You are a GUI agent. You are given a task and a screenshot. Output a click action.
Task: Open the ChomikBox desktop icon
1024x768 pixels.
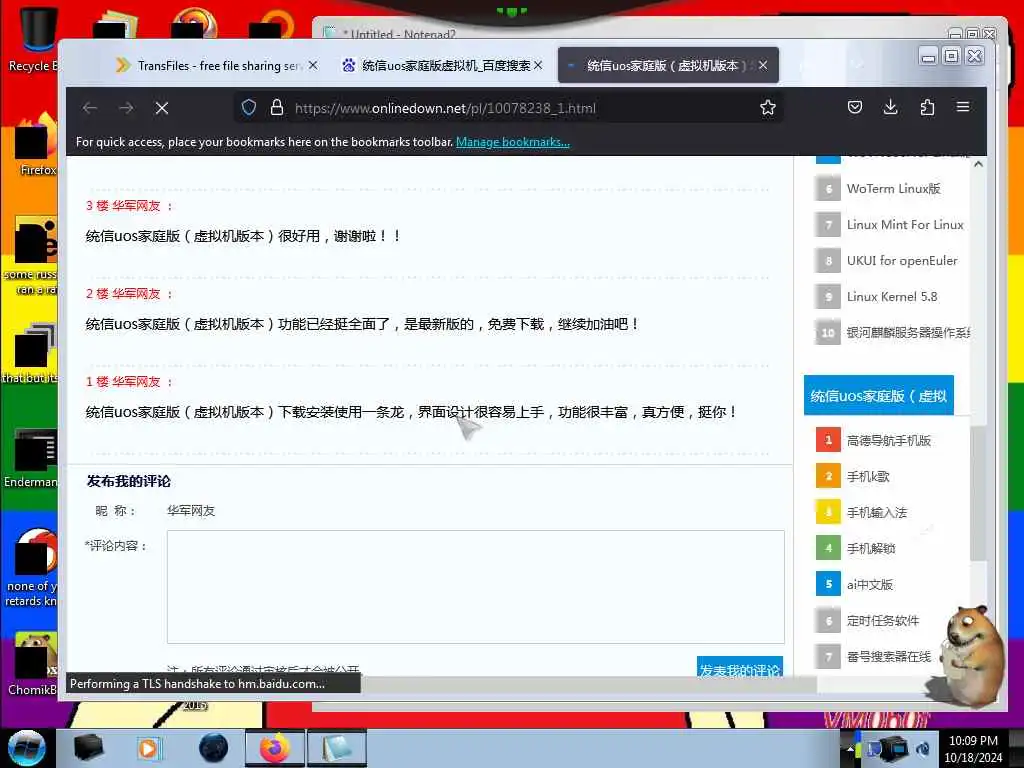(x=33, y=663)
